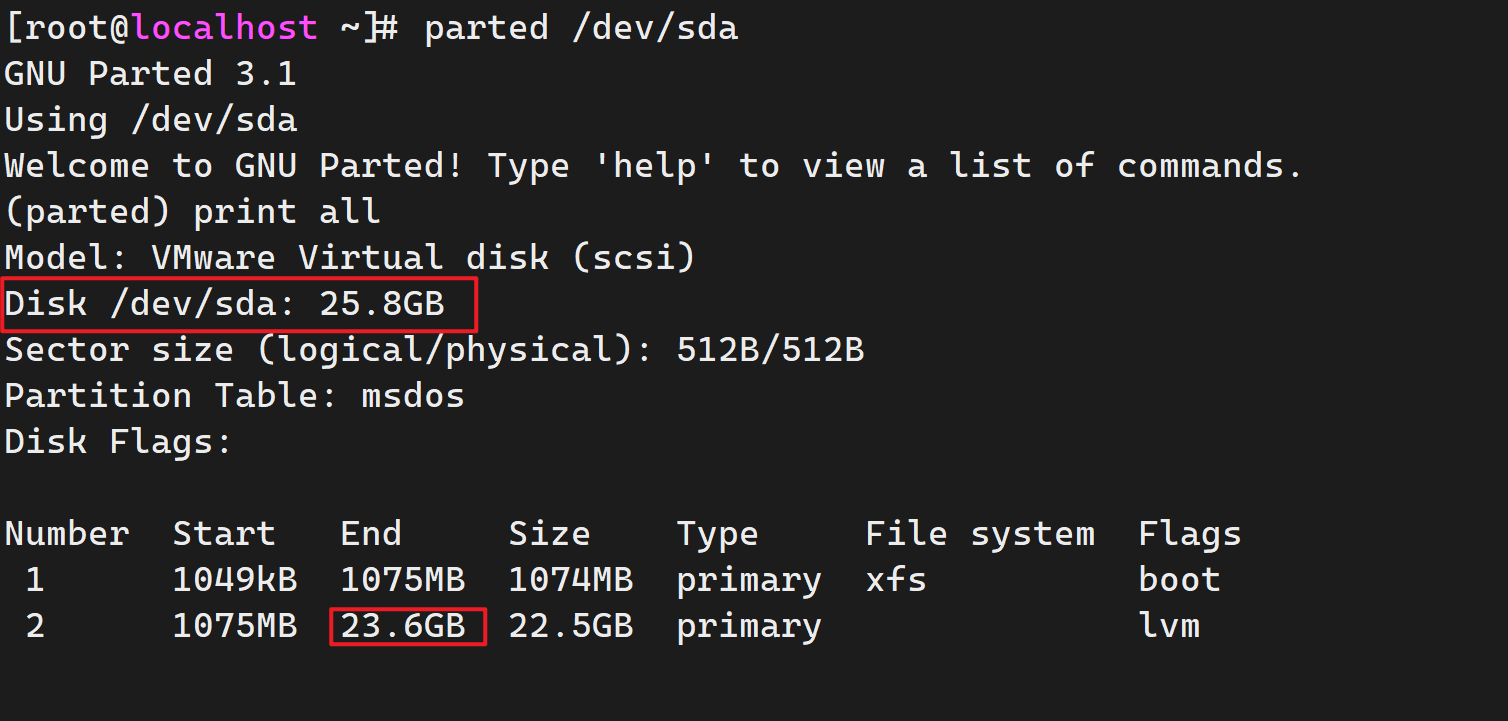Image resolution: width=1508 pixels, height=721 pixels.
Task: Click the highlighted 'Disk /dev/sda: 25.8GB' line
Action: click(x=224, y=304)
